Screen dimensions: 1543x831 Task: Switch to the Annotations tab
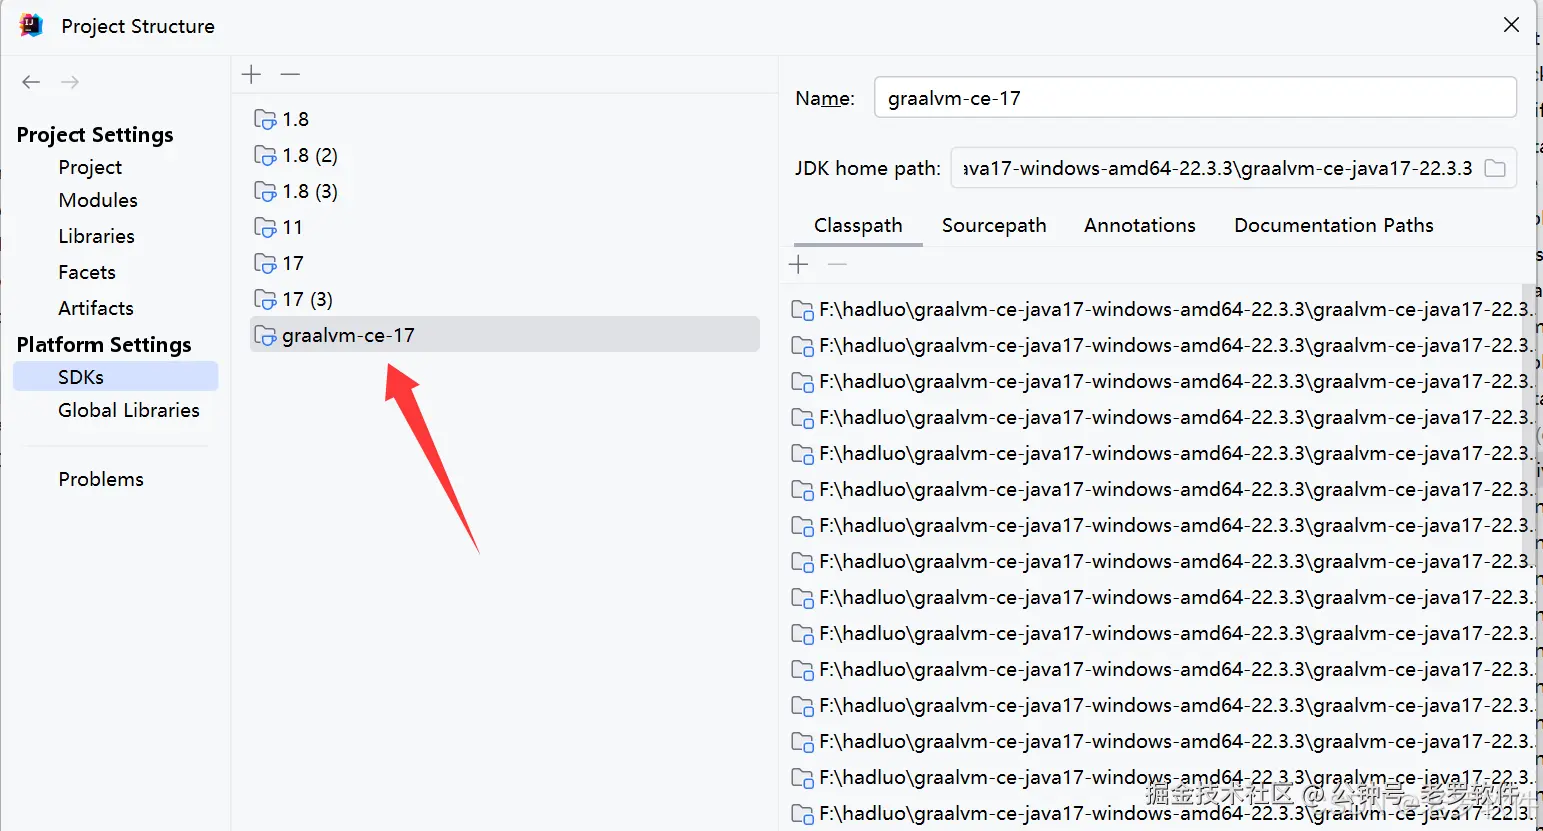(1140, 225)
